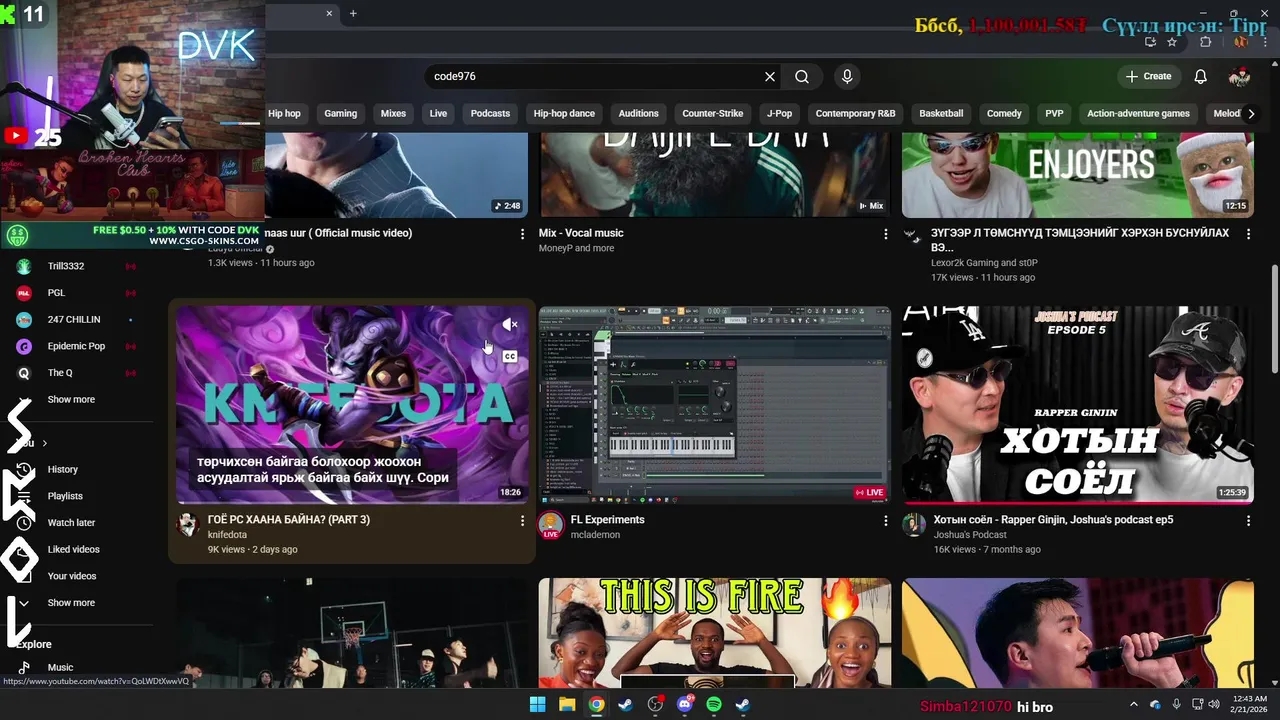
Task: Open the Joshua's Podcast channel avatar
Action: pyautogui.click(x=914, y=525)
